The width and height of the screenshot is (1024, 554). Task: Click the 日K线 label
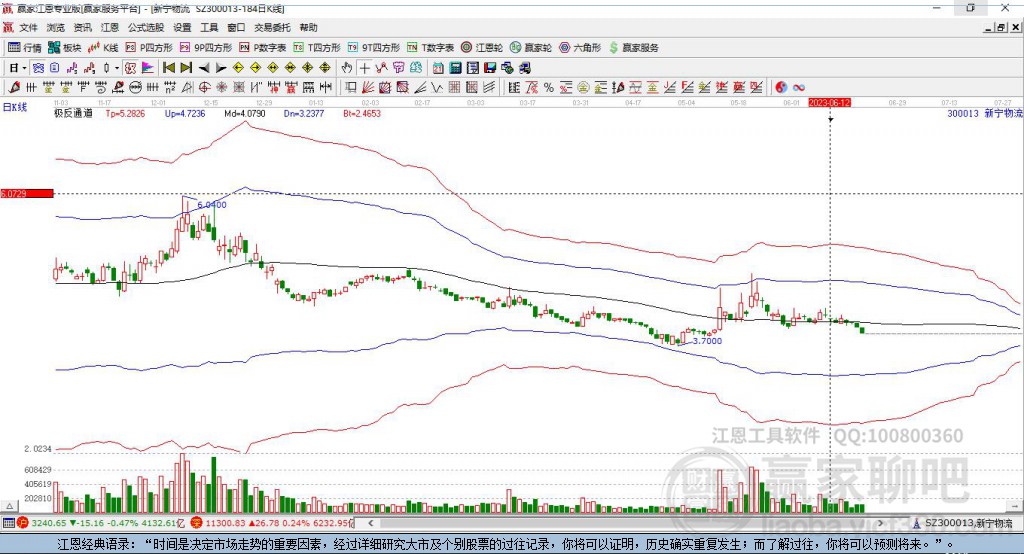pyautogui.click(x=15, y=107)
